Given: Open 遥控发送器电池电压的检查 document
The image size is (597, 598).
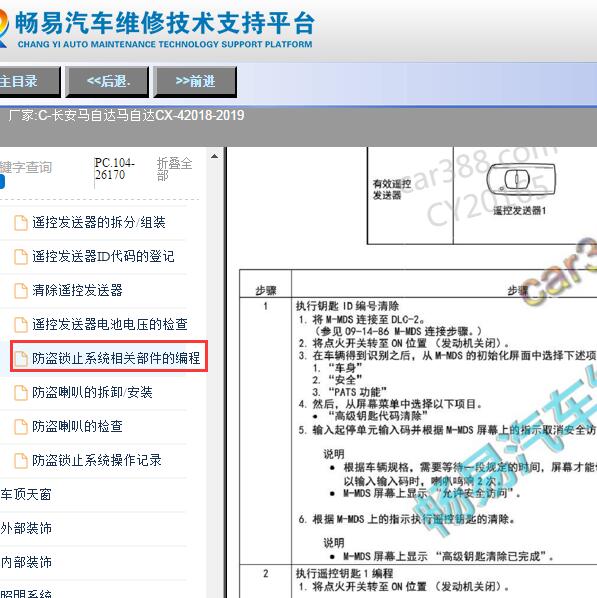Looking at the screenshot, I should (x=110, y=324).
